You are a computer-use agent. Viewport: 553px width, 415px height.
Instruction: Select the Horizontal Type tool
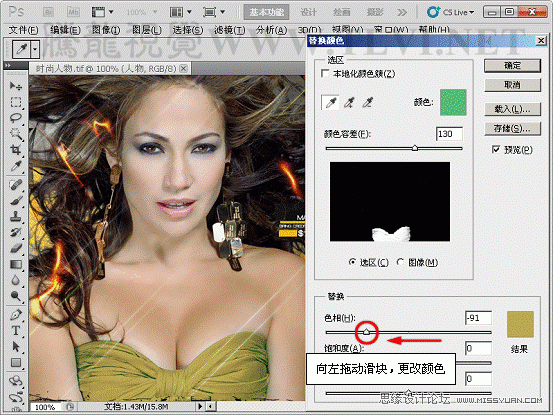click(16, 330)
